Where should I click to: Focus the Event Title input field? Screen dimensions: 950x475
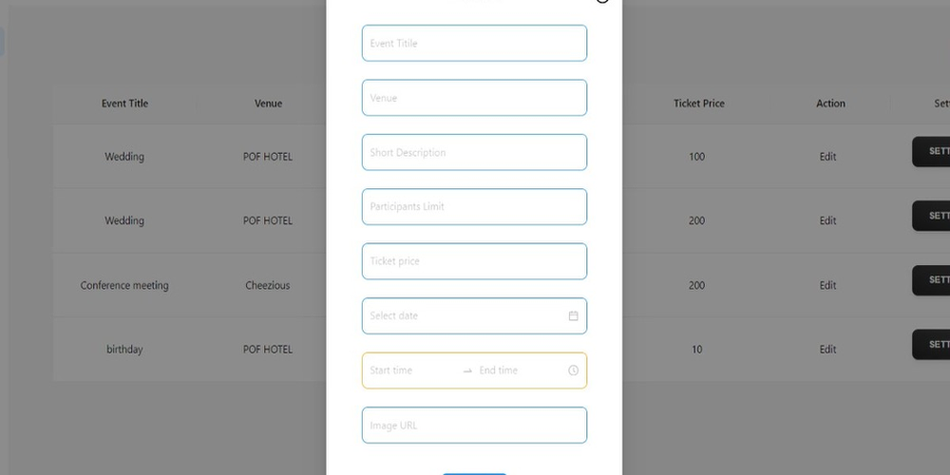[474, 44]
